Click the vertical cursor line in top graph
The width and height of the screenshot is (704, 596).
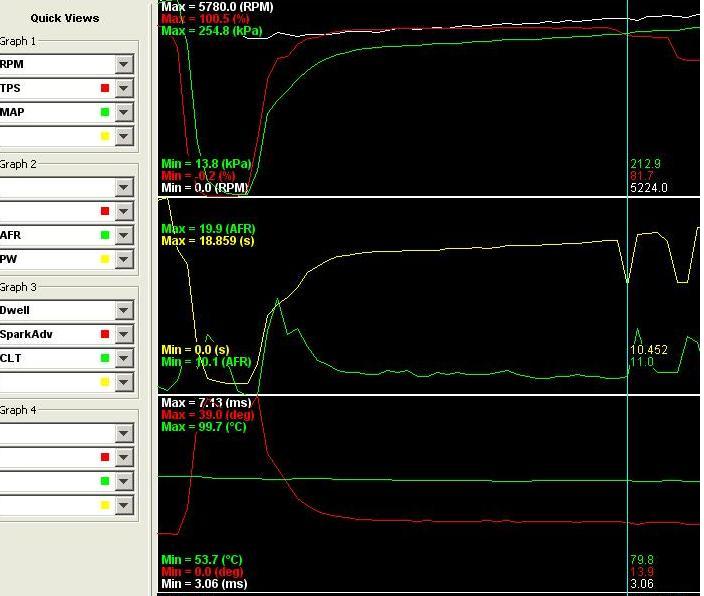(628, 100)
